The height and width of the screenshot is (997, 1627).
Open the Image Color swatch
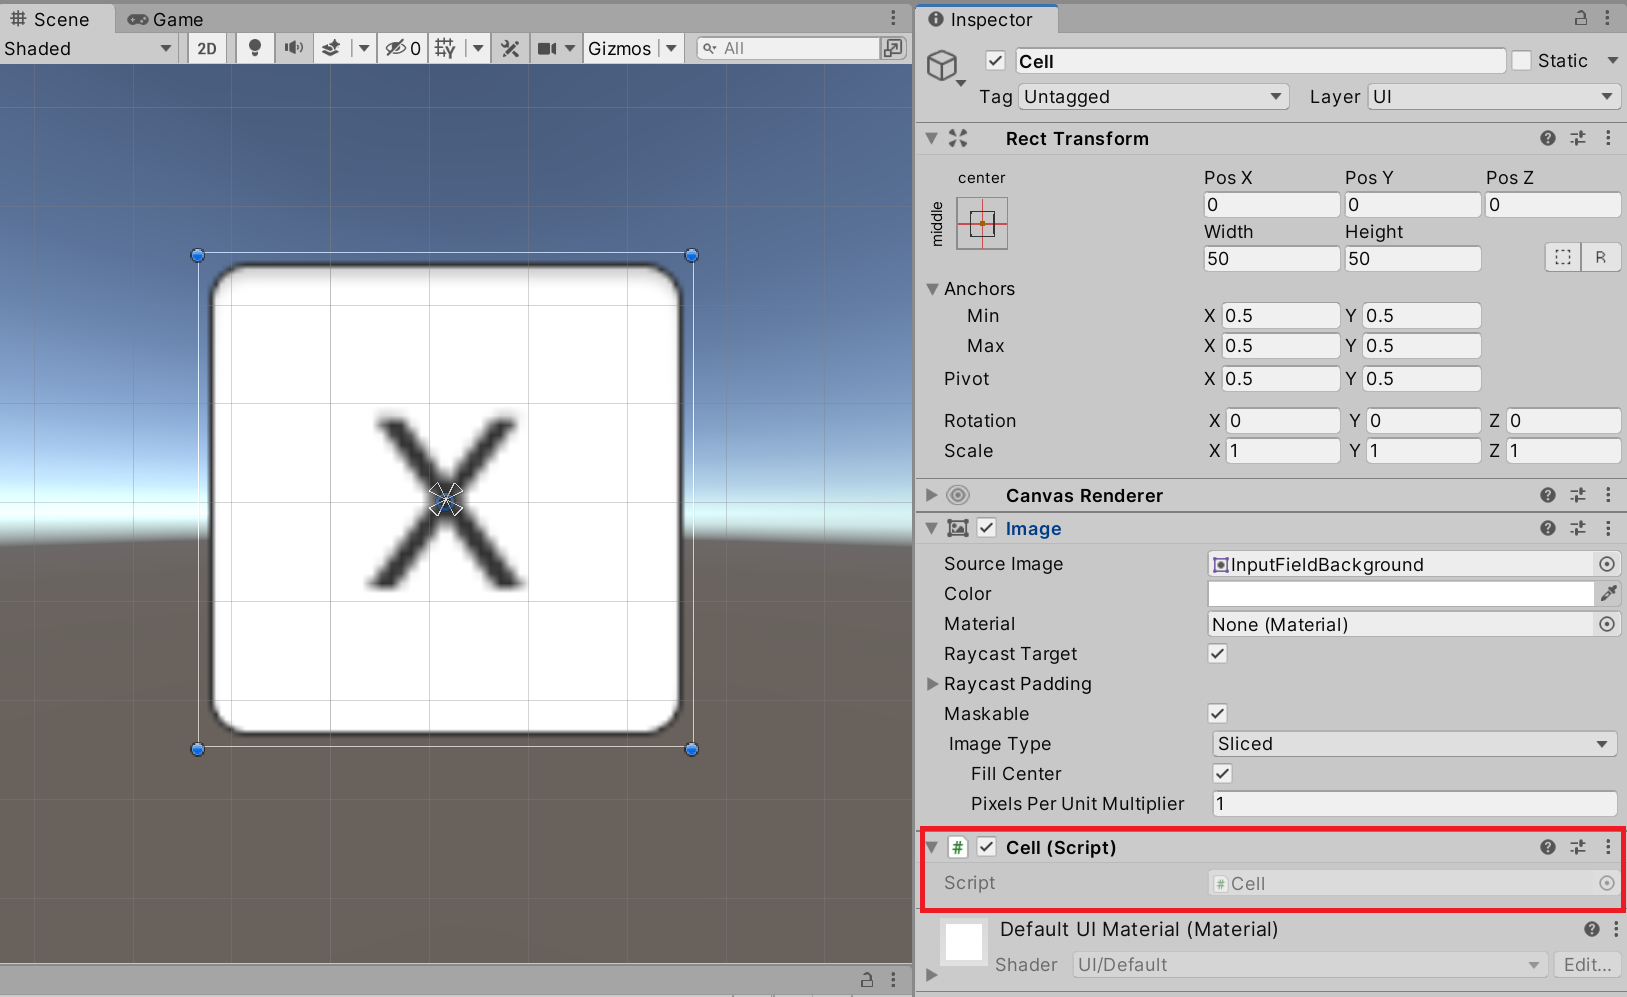(1400, 594)
